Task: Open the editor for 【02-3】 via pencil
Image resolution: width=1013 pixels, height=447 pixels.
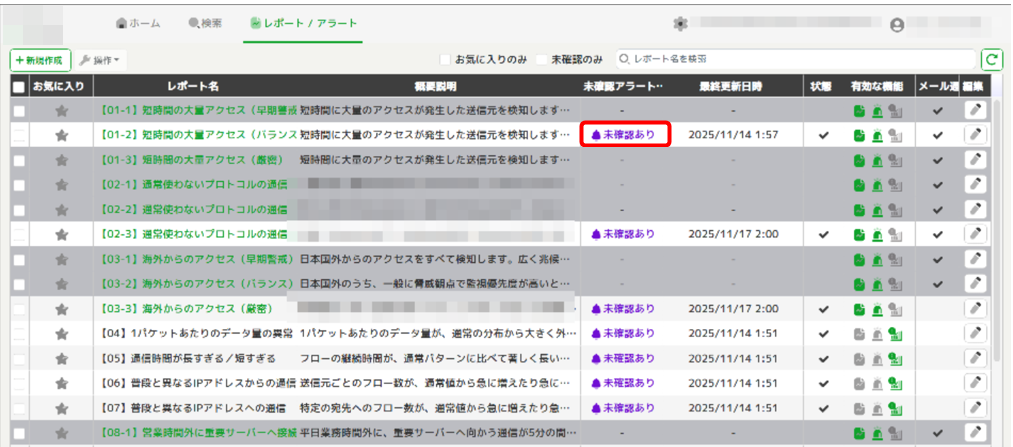Action: (975, 234)
